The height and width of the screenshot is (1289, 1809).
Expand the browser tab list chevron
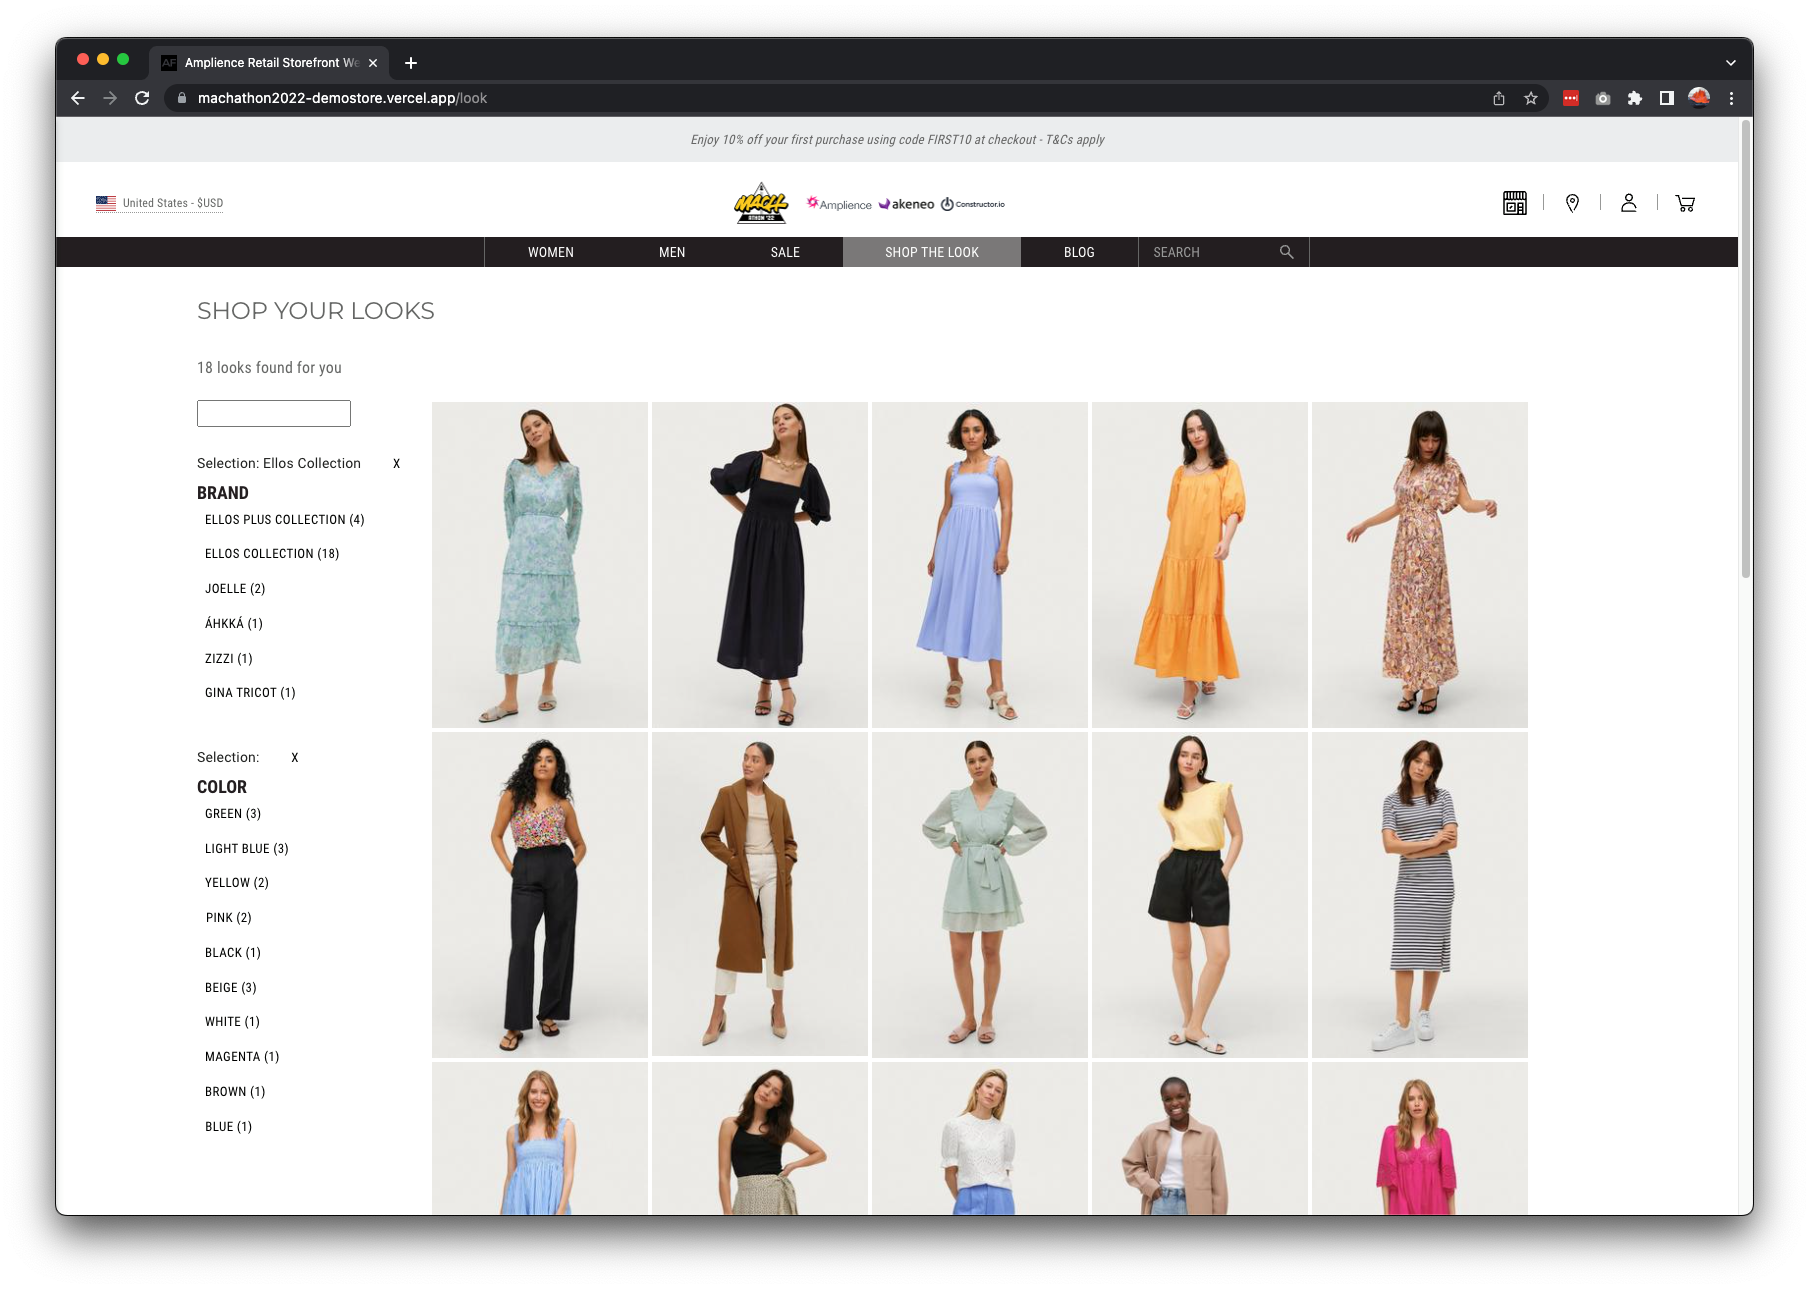coord(1730,63)
